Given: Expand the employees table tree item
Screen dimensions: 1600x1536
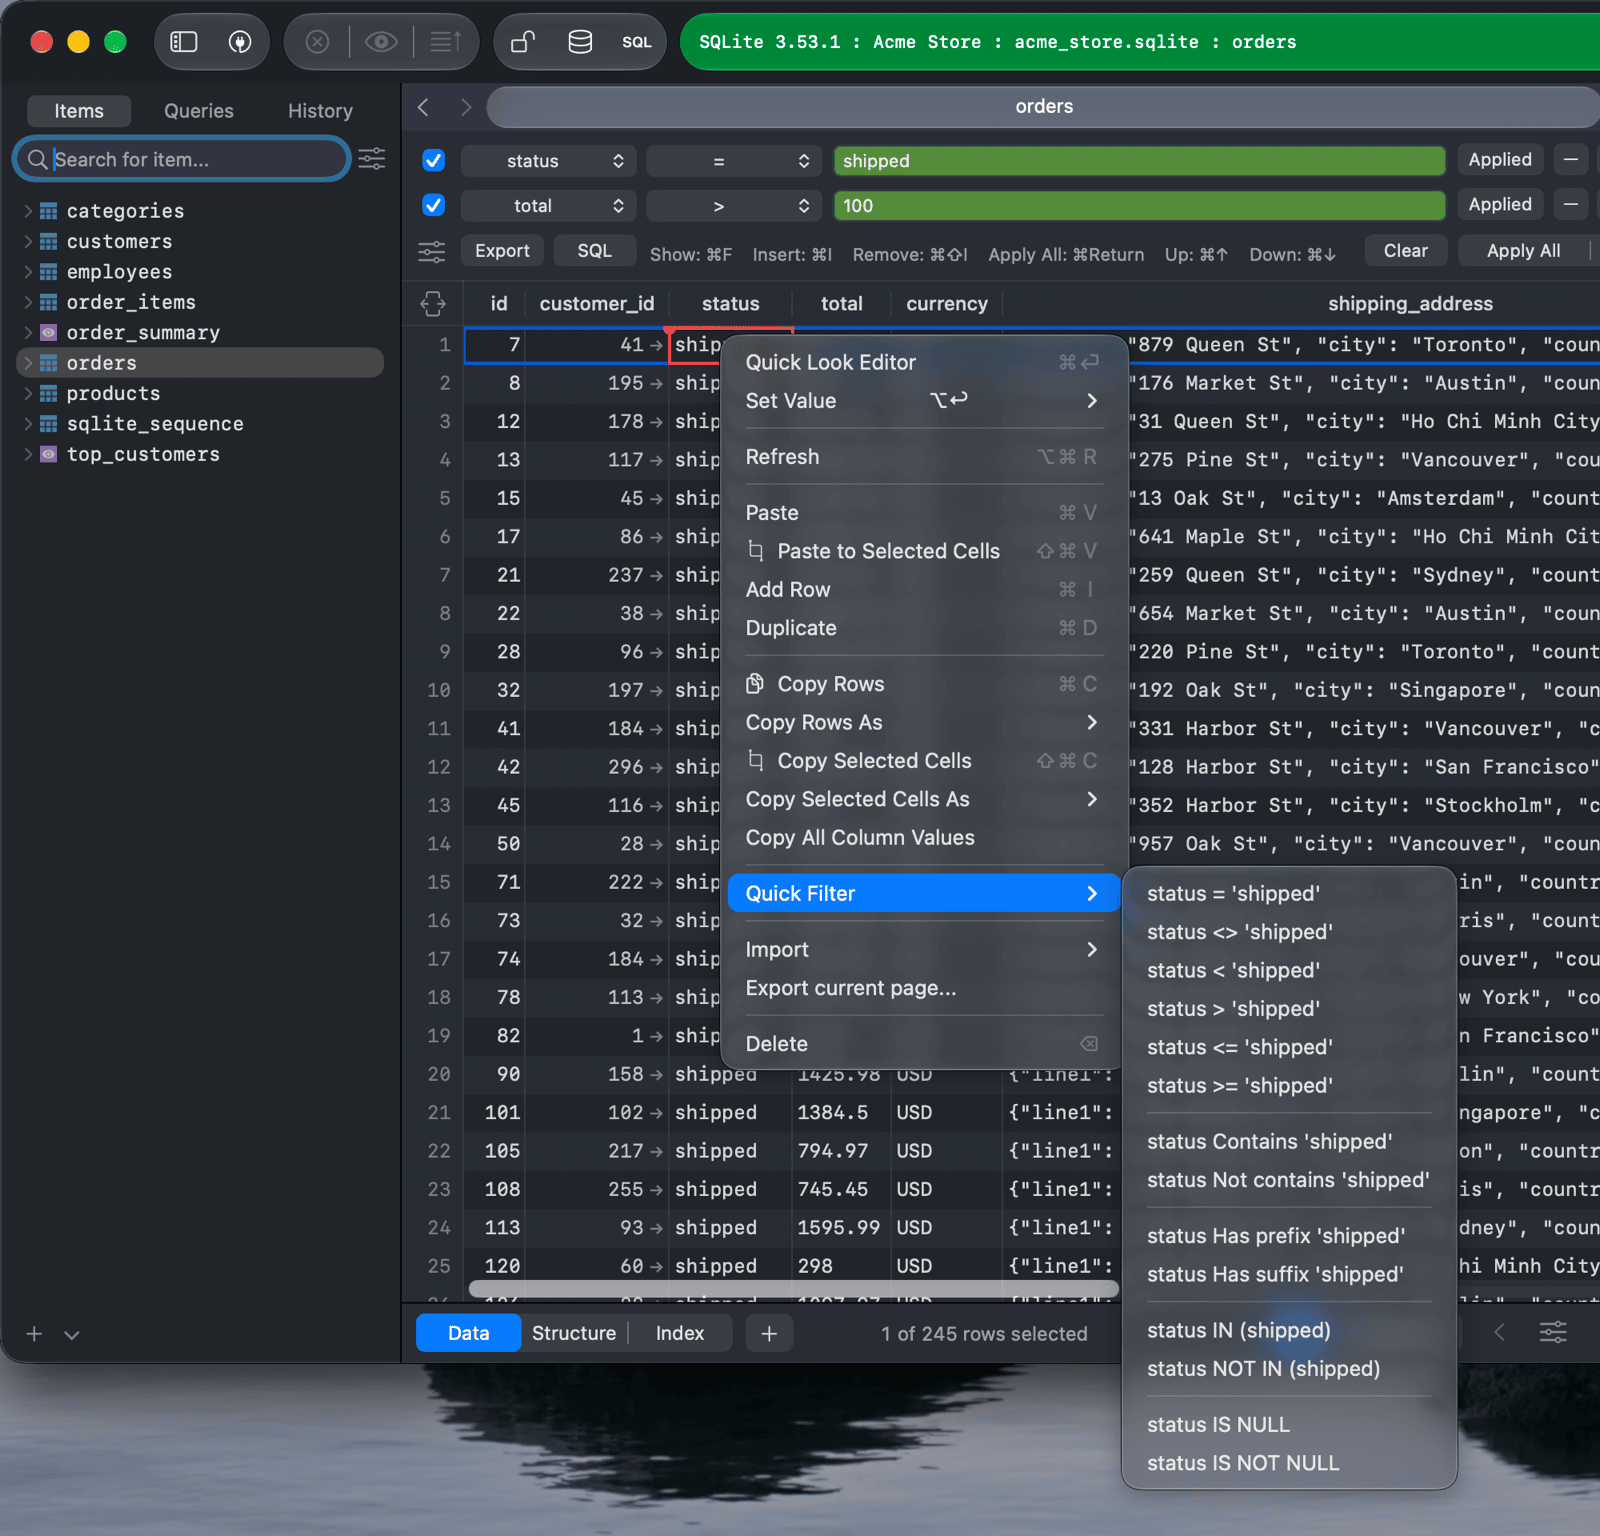Looking at the screenshot, I should point(28,272).
